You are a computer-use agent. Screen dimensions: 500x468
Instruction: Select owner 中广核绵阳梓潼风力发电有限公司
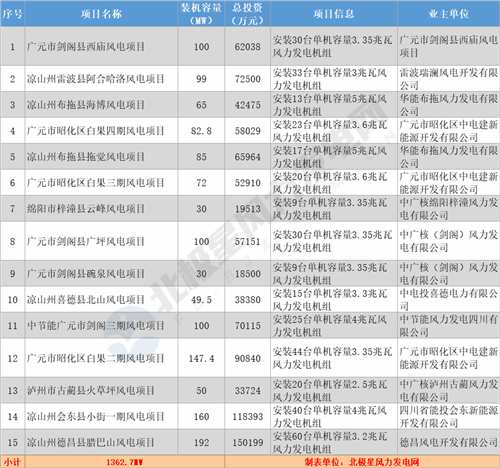(x=448, y=209)
